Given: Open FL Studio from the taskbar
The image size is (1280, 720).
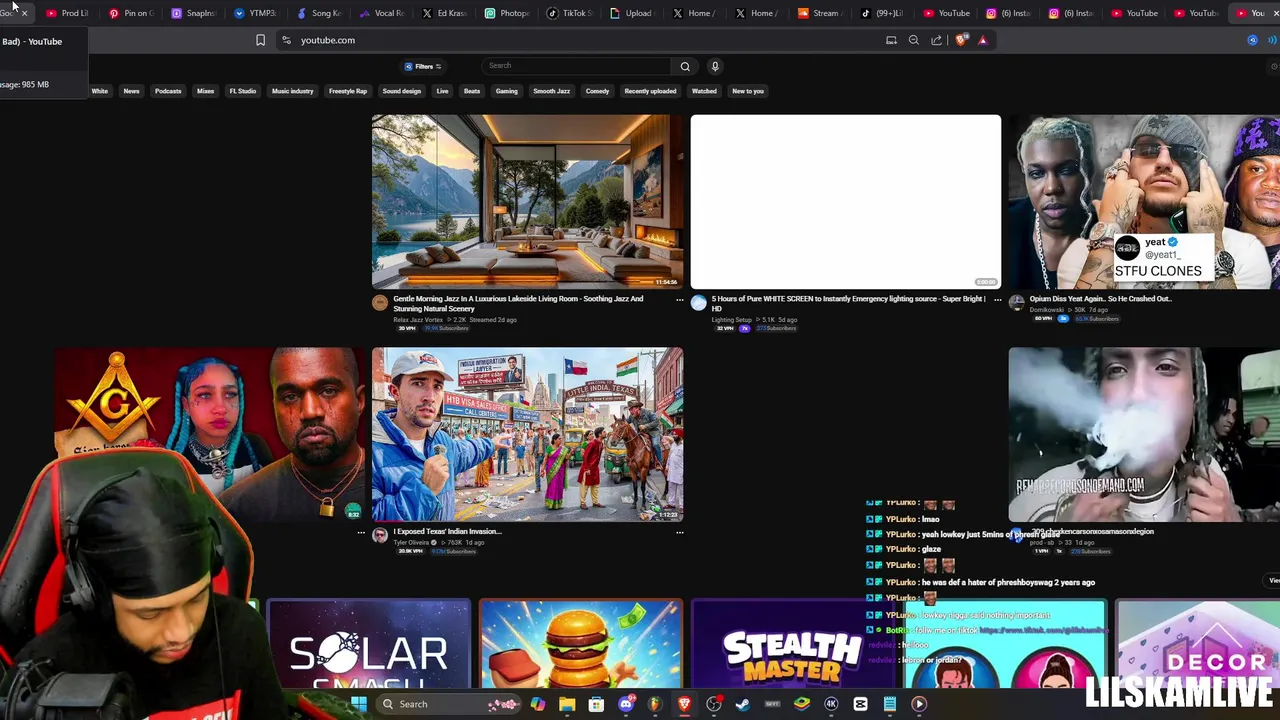Looking at the screenshot, I should tap(655, 704).
